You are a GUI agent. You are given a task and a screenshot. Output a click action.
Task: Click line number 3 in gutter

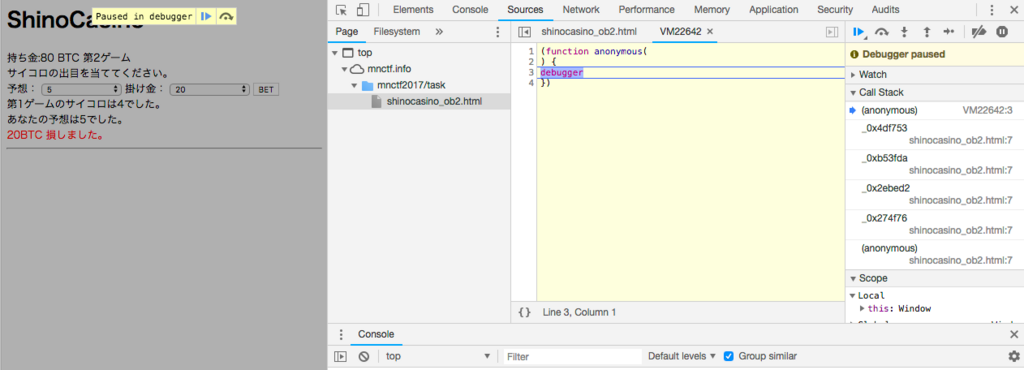pos(531,72)
